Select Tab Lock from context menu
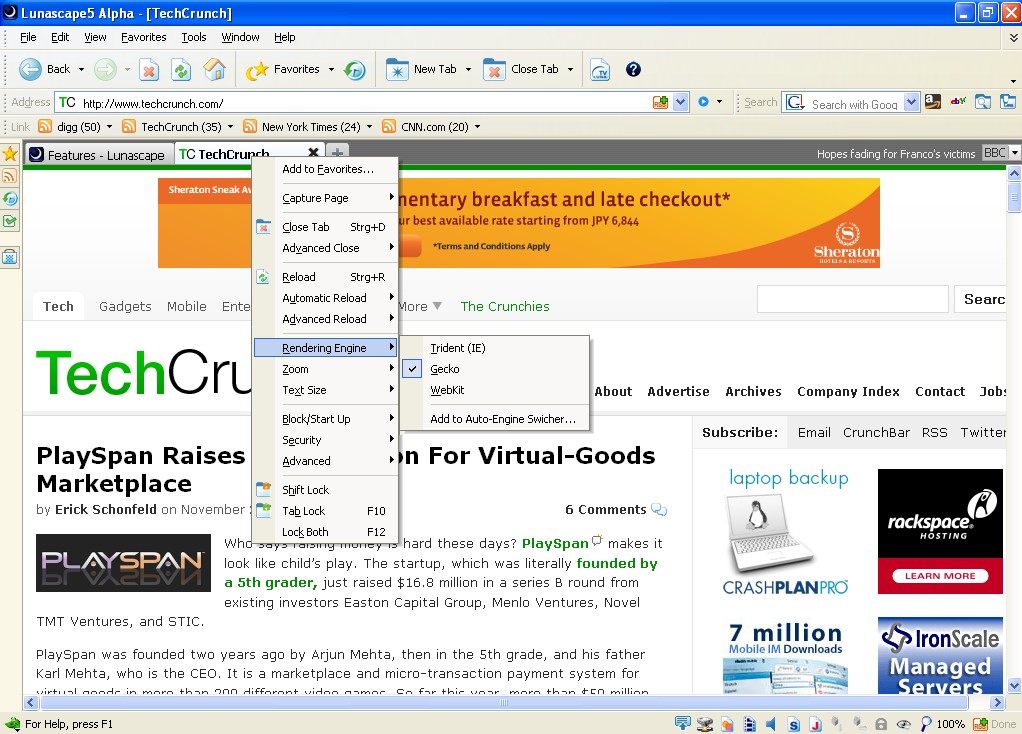Viewport: 1022px width, 734px height. click(x=303, y=511)
